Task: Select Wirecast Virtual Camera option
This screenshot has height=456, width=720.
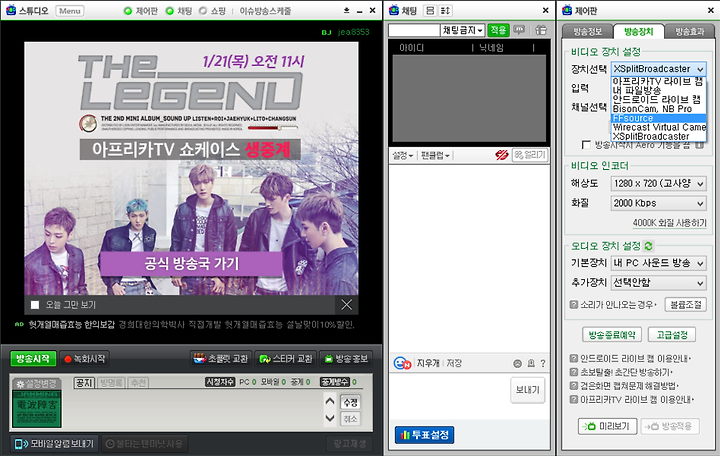Action: coord(659,127)
